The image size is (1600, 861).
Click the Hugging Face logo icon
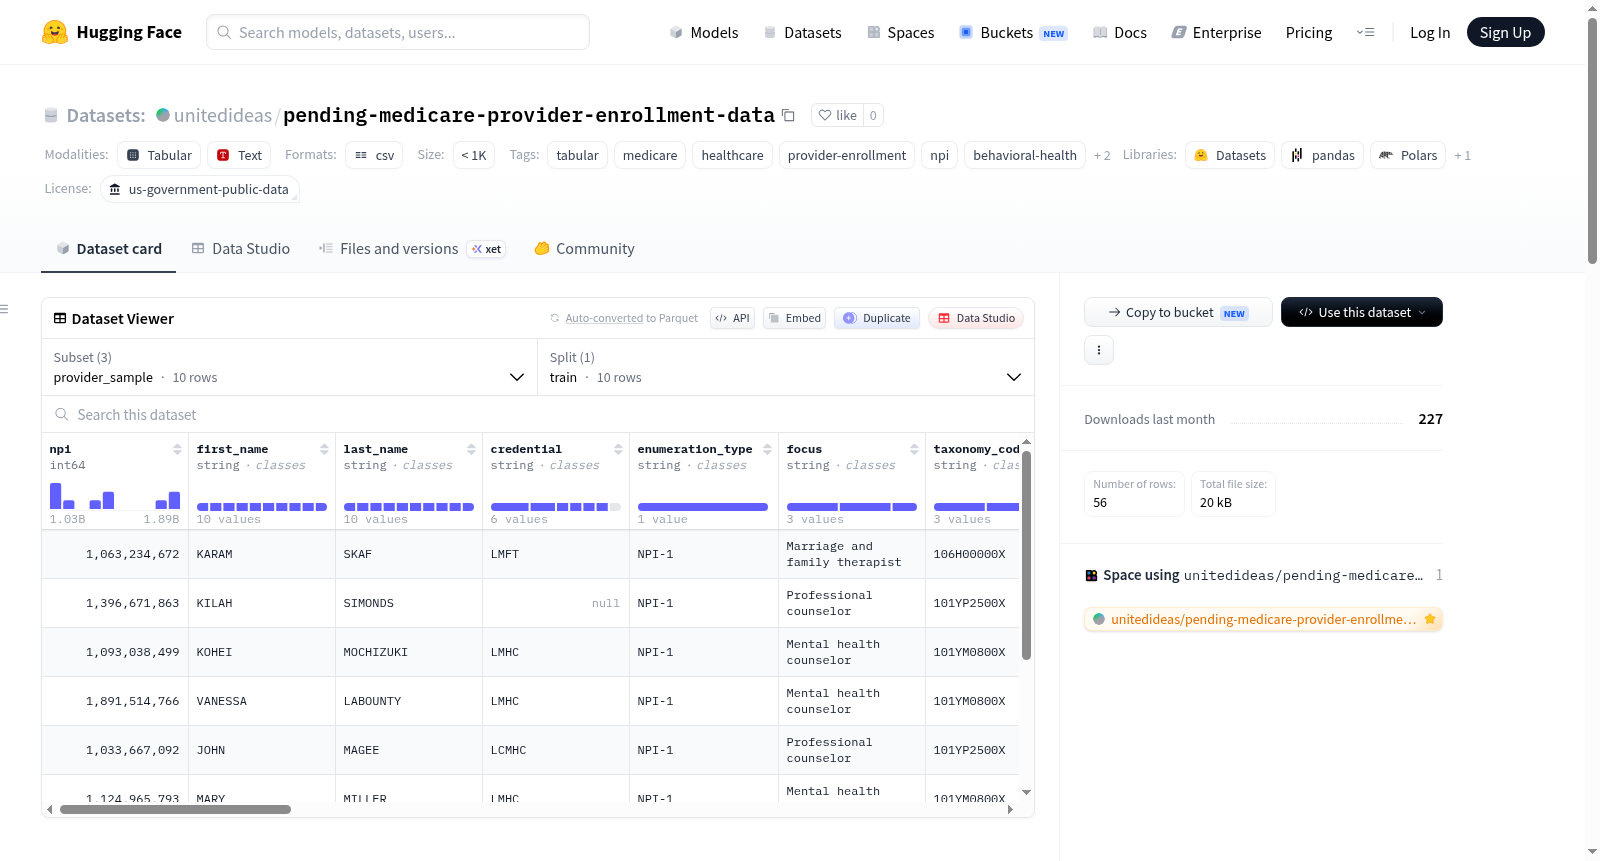[55, 32]
